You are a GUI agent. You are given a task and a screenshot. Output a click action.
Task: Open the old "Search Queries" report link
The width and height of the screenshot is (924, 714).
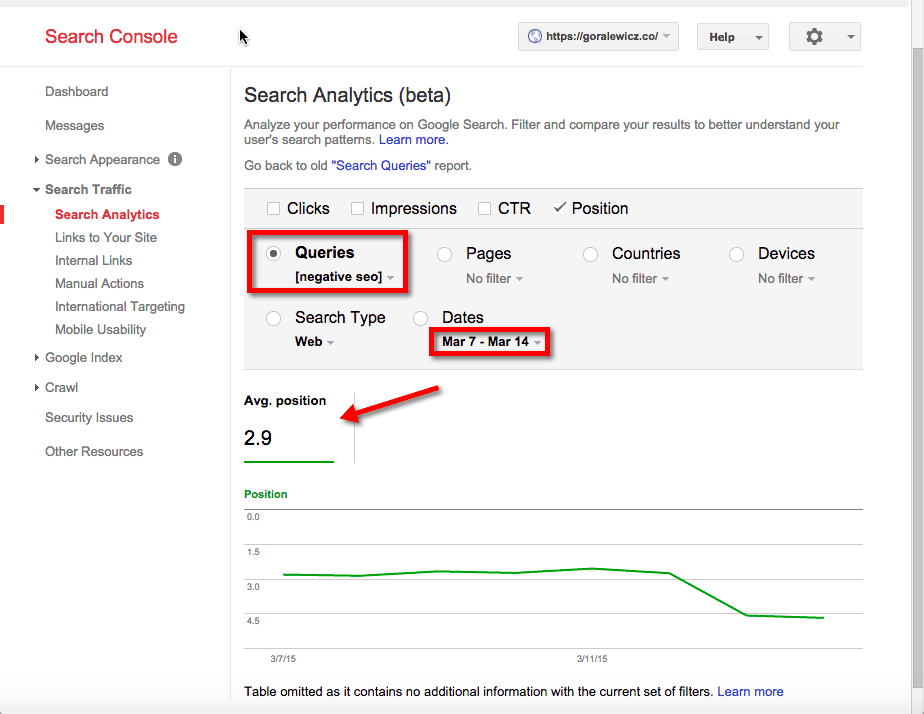click(x=381, y=166)
